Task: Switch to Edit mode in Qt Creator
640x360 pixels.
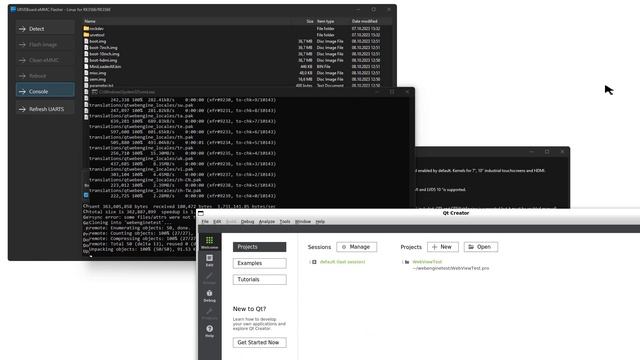Action: pos(209,260)
